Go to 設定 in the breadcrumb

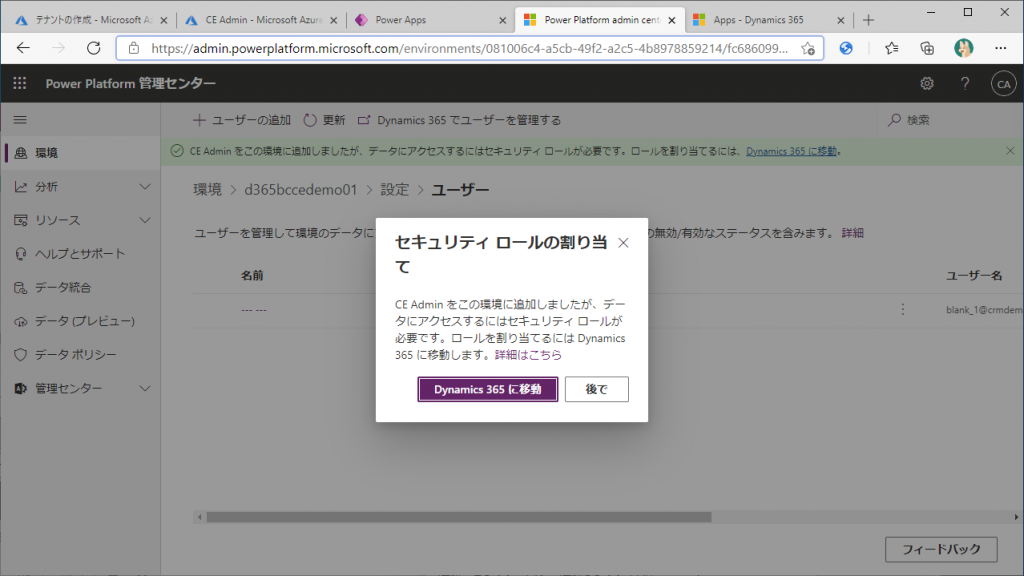pyautogui.click(x=394, y=190)
